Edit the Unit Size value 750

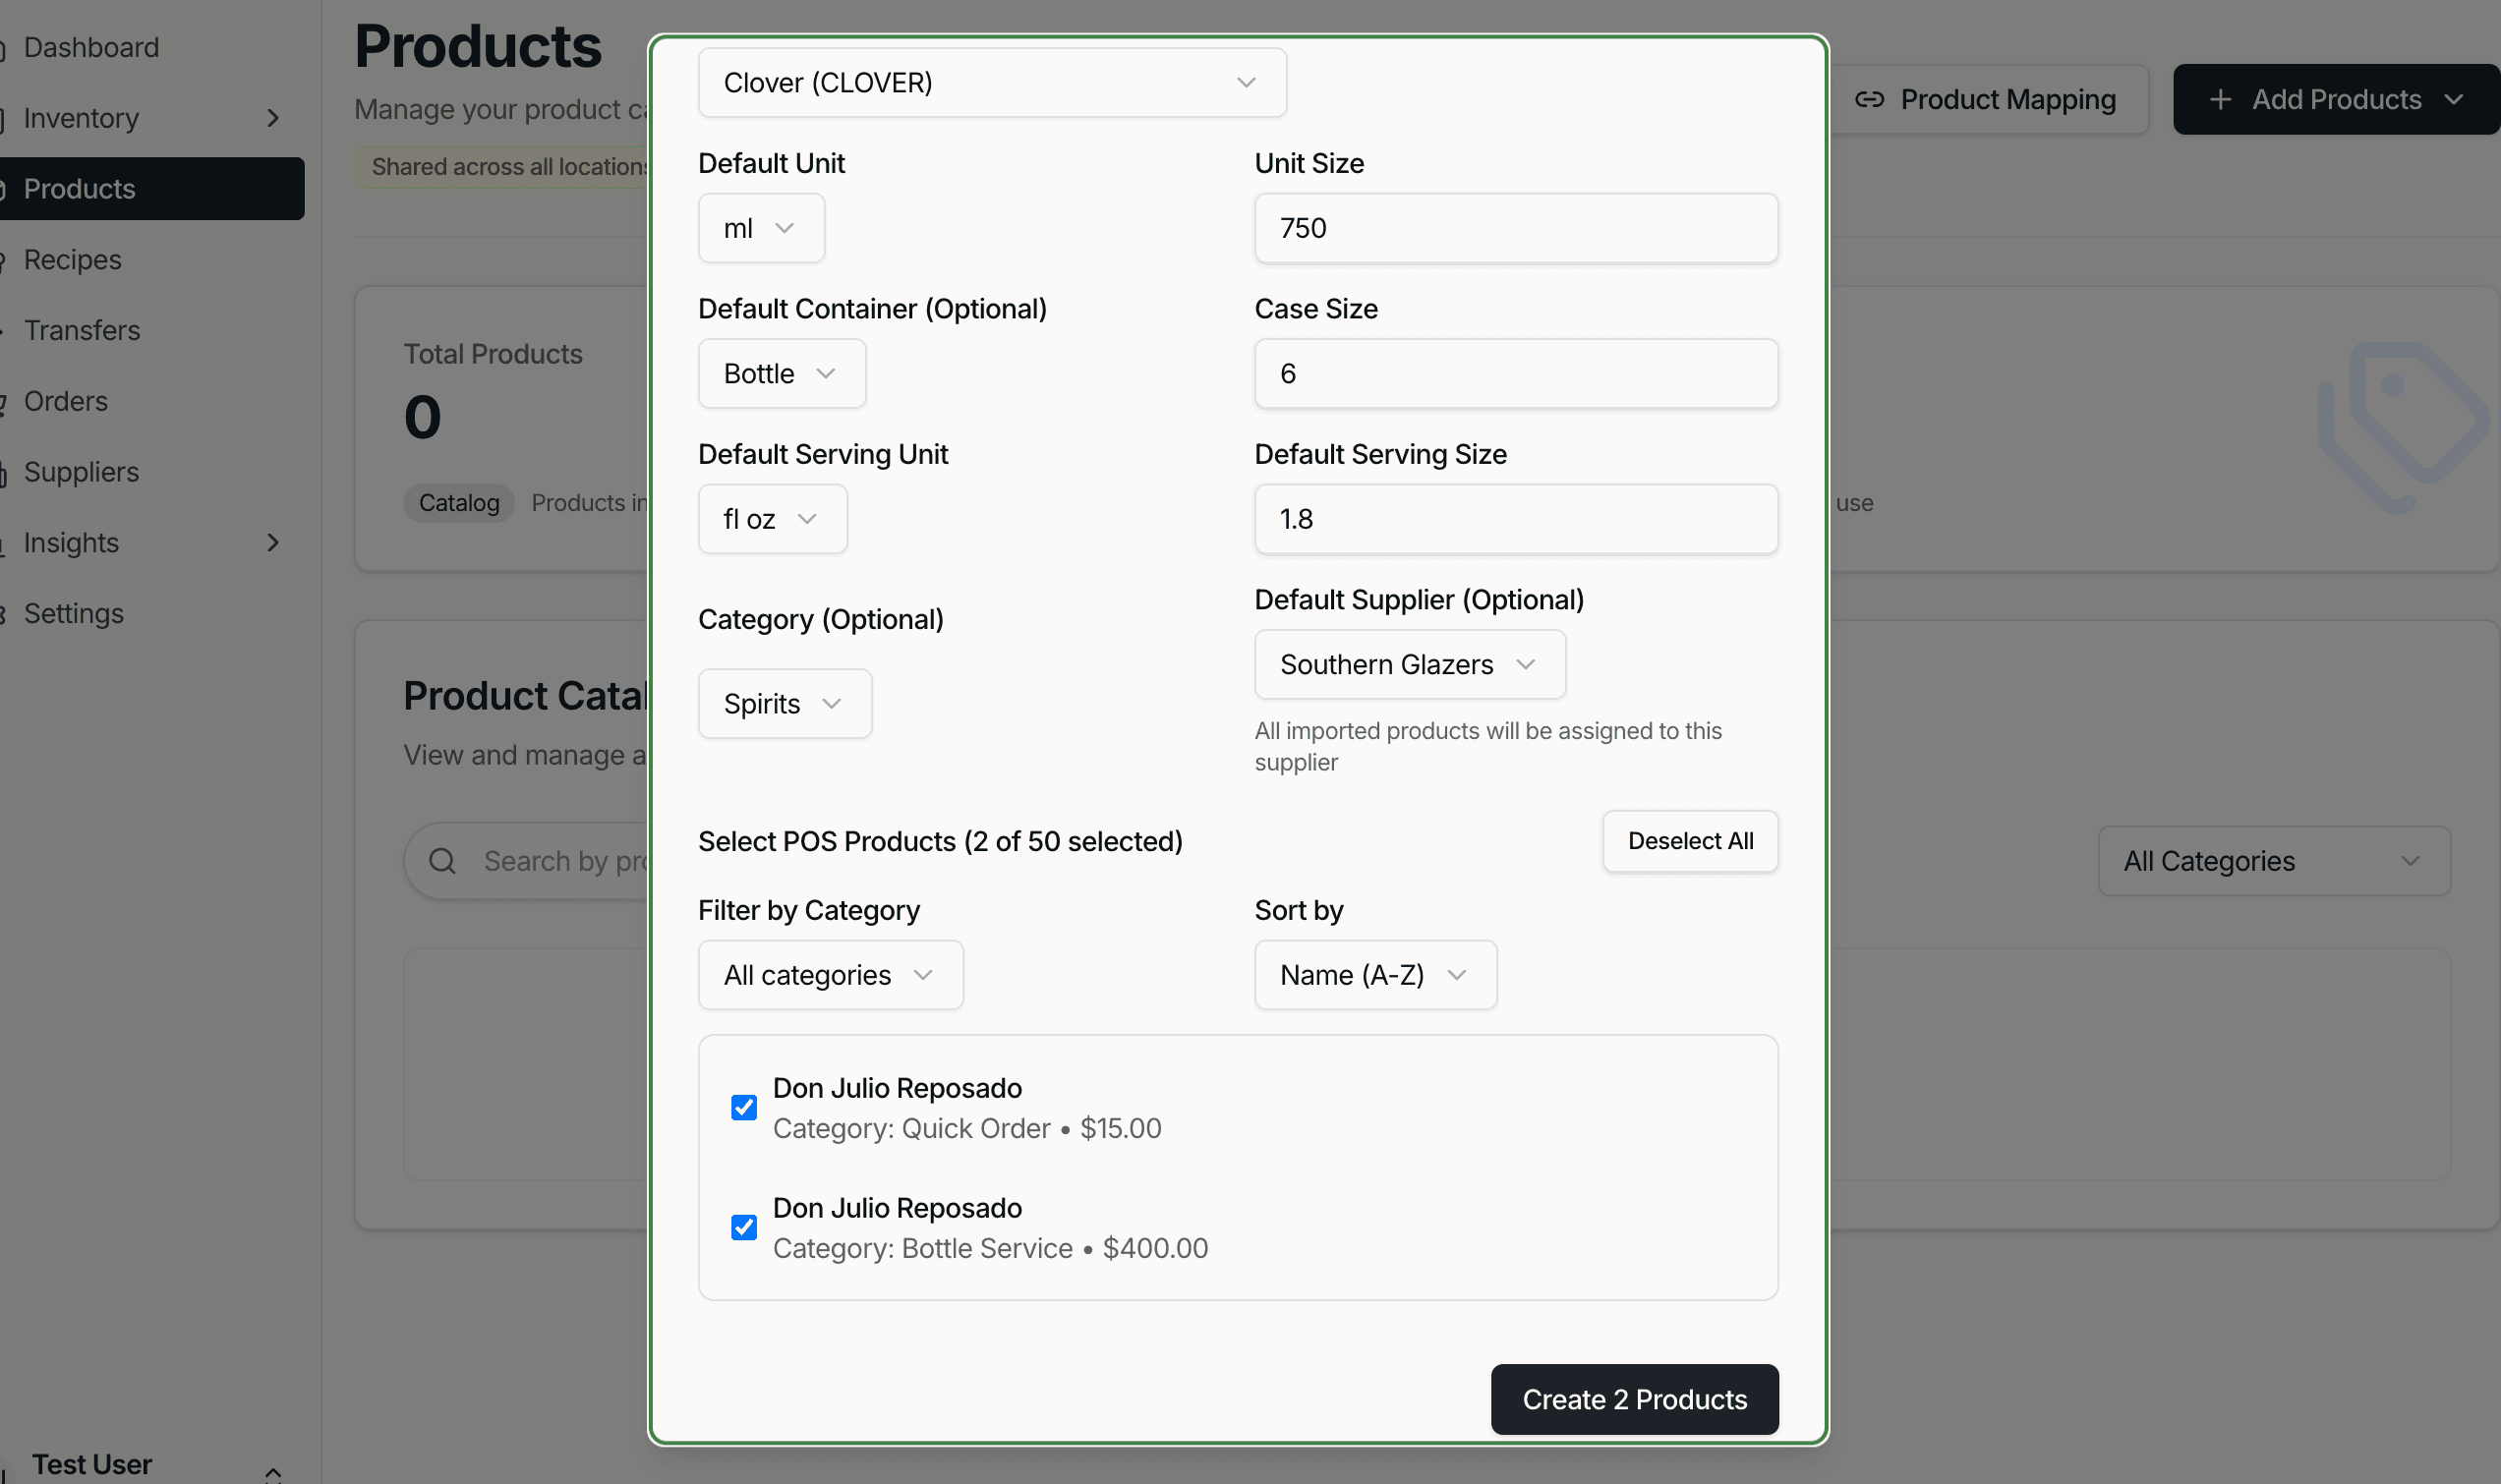tap(1515, 228)
